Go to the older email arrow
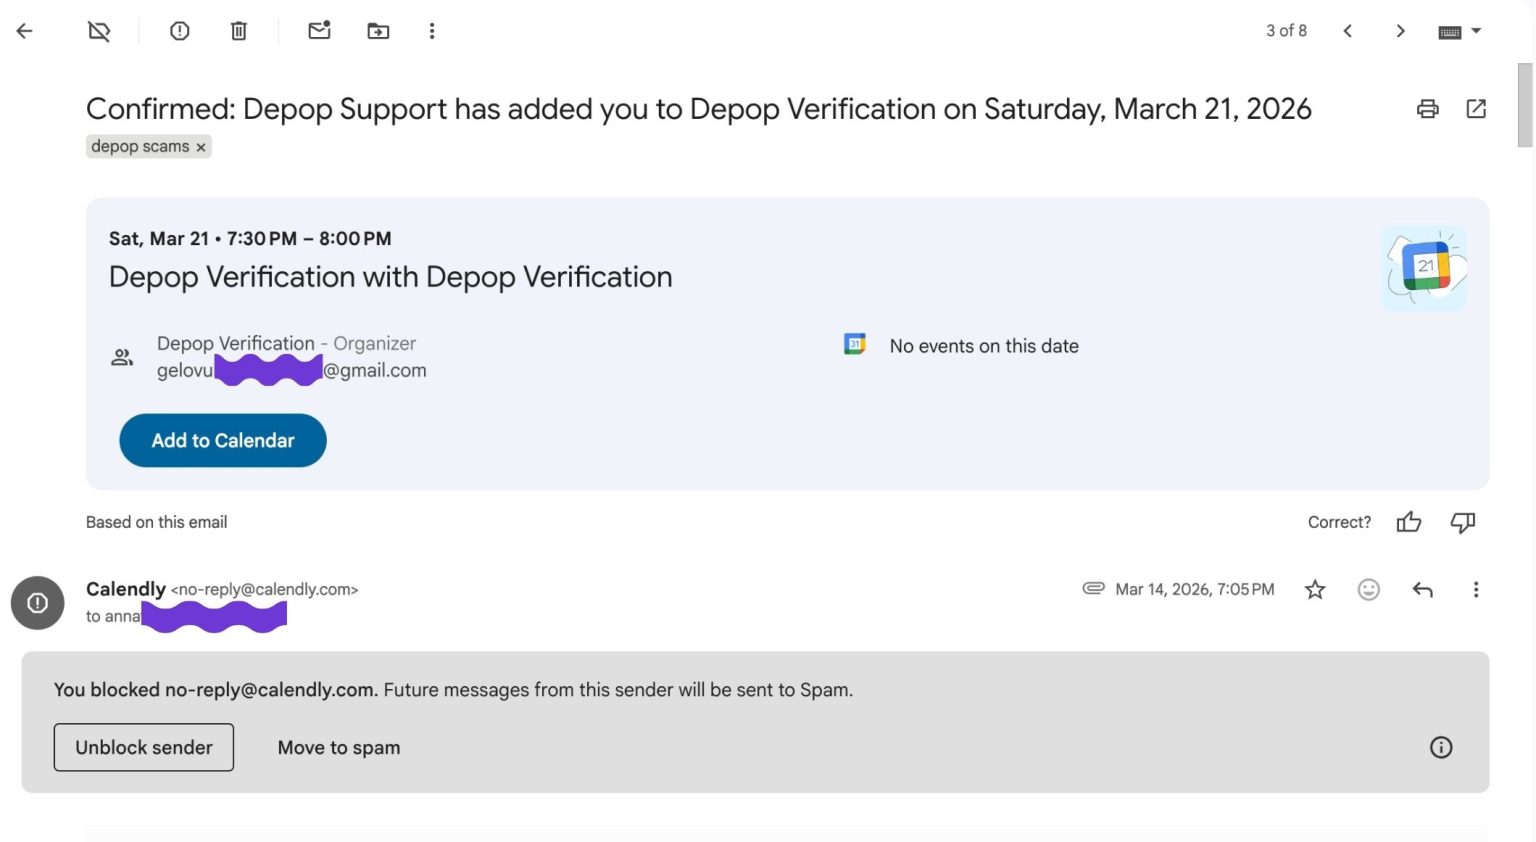Screen dimensions: 1536x842 [1400, 31]
